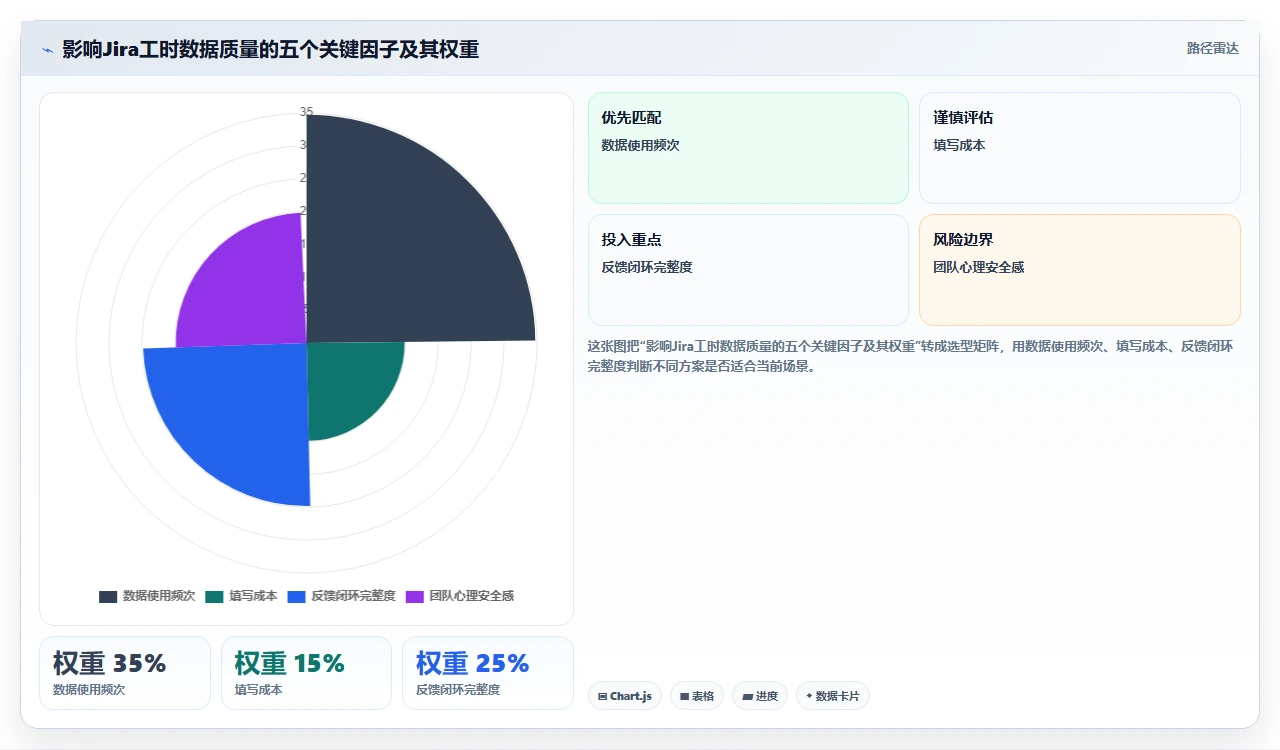
Task: Click blue 反馈闭环完整度 legend swatch
Action: click(296, 596)
